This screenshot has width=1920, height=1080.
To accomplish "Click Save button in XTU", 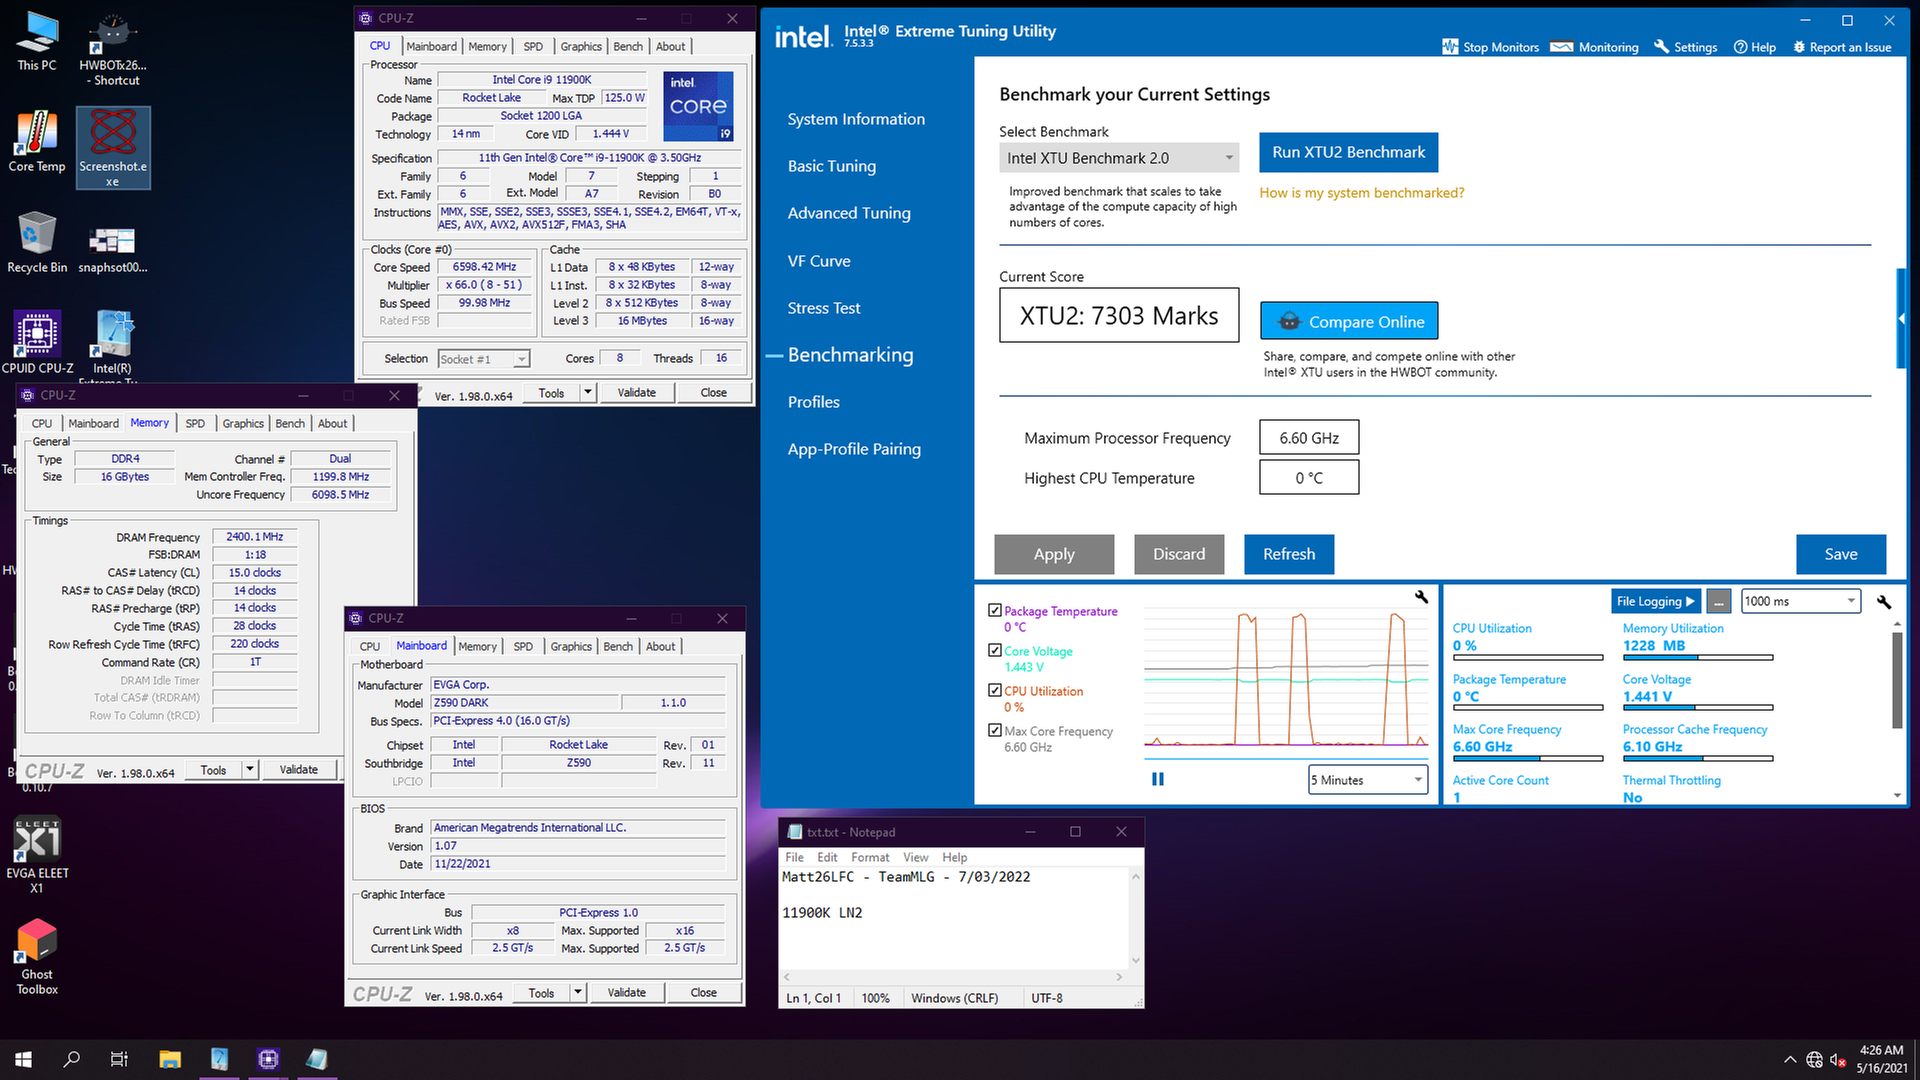I will coord(1841,554).
